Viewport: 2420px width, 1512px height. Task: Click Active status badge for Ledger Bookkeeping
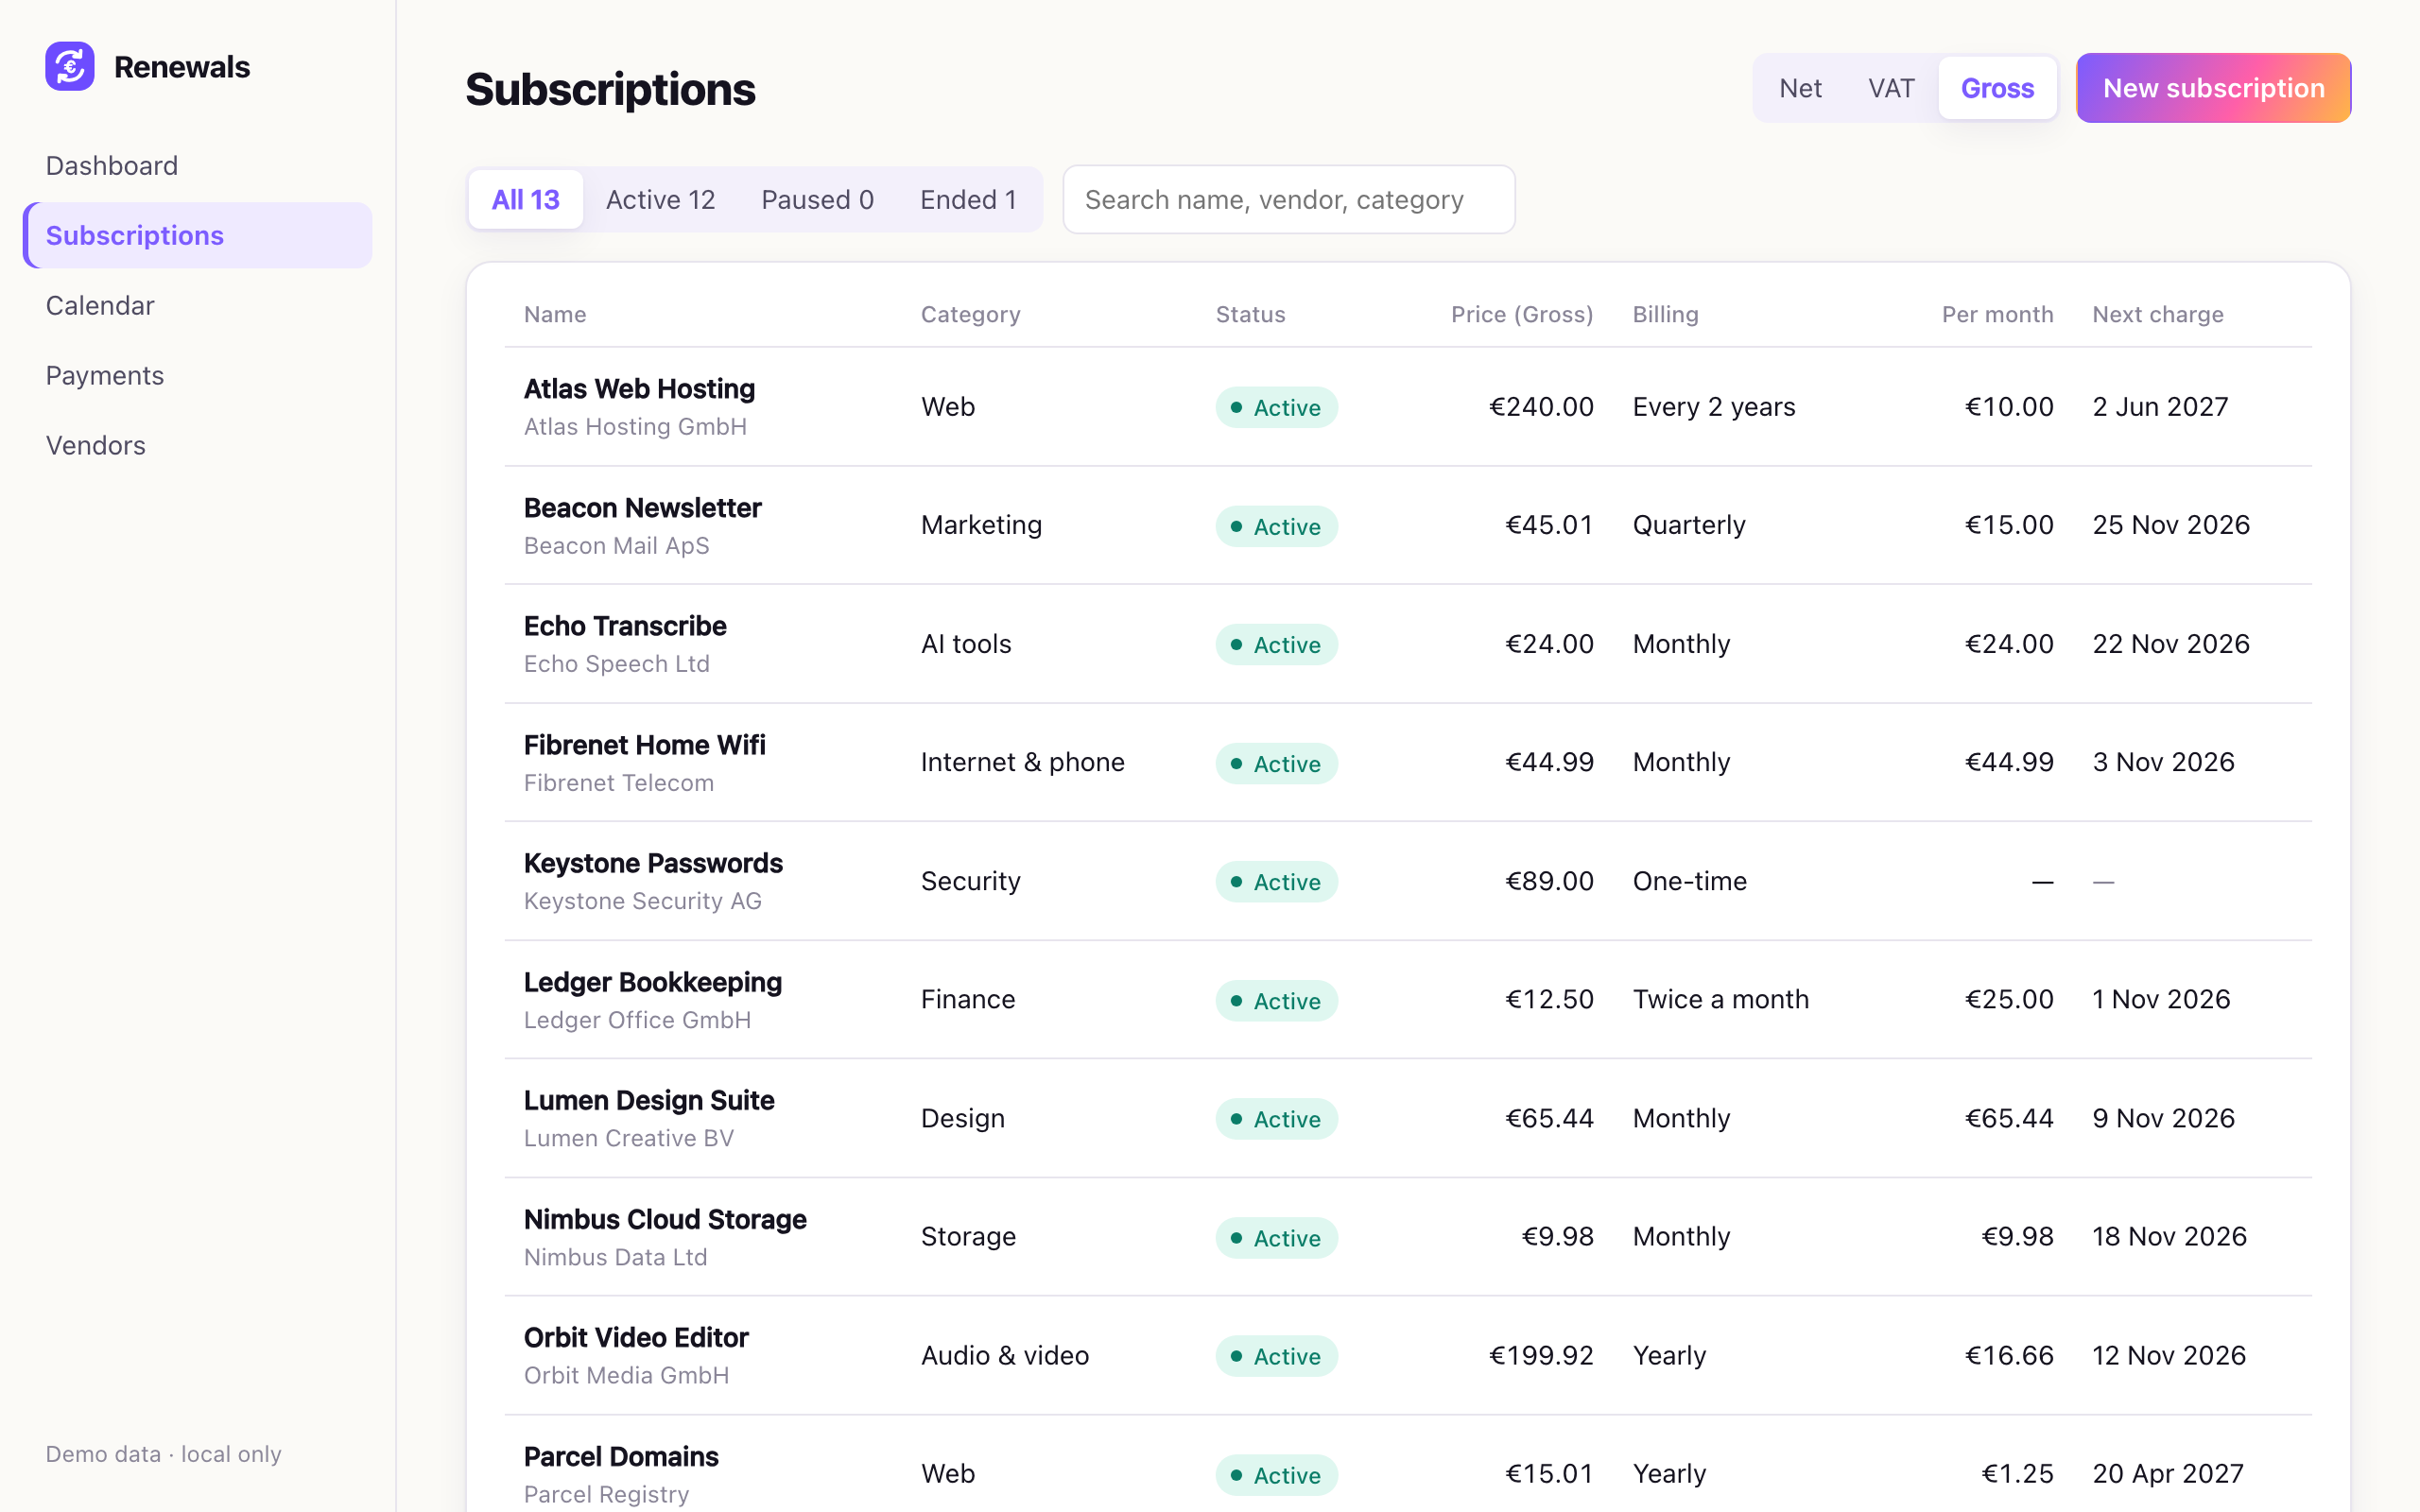[1276, 1000]
